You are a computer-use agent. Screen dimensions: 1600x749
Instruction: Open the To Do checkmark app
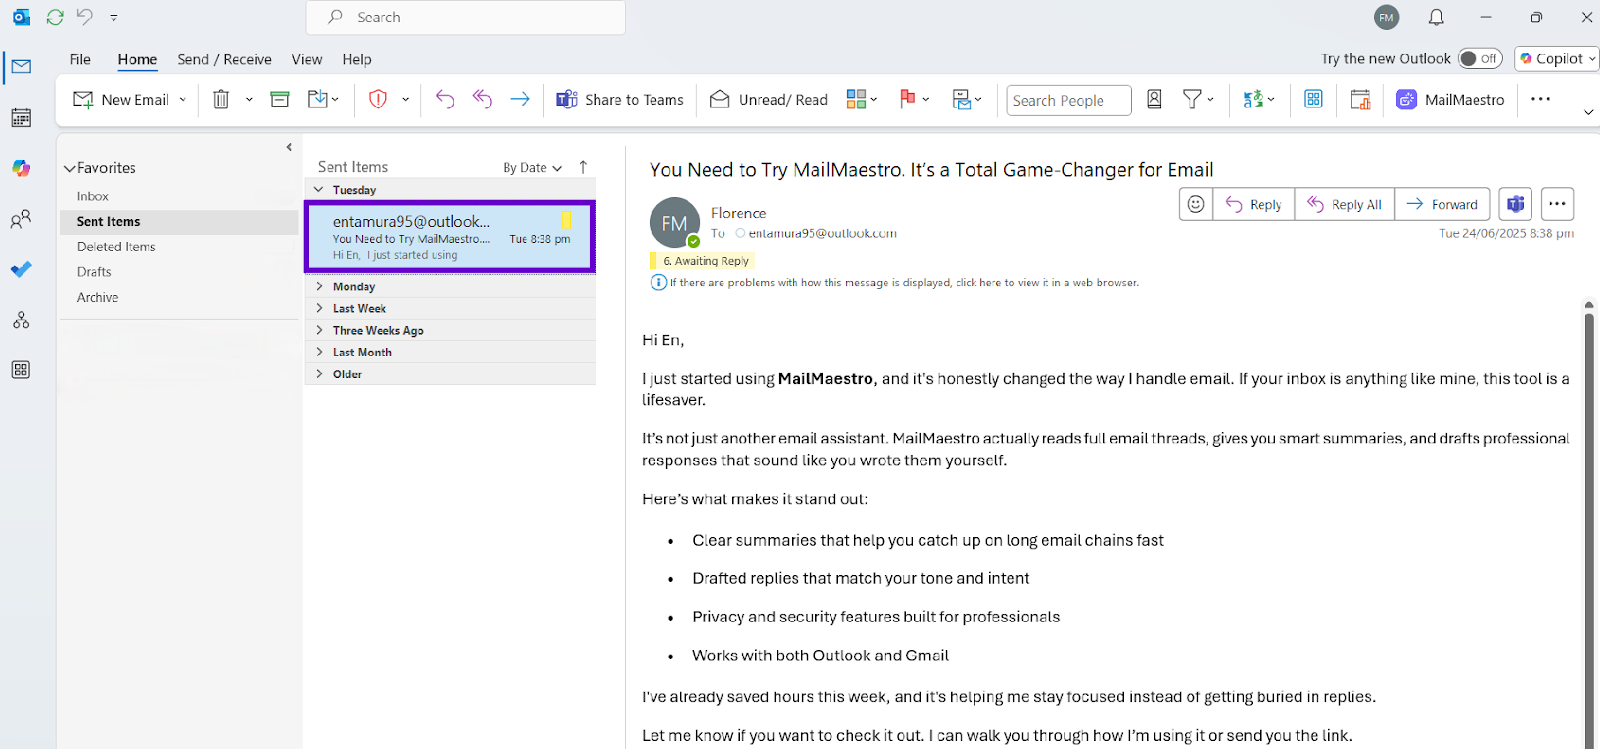point(21,270)
